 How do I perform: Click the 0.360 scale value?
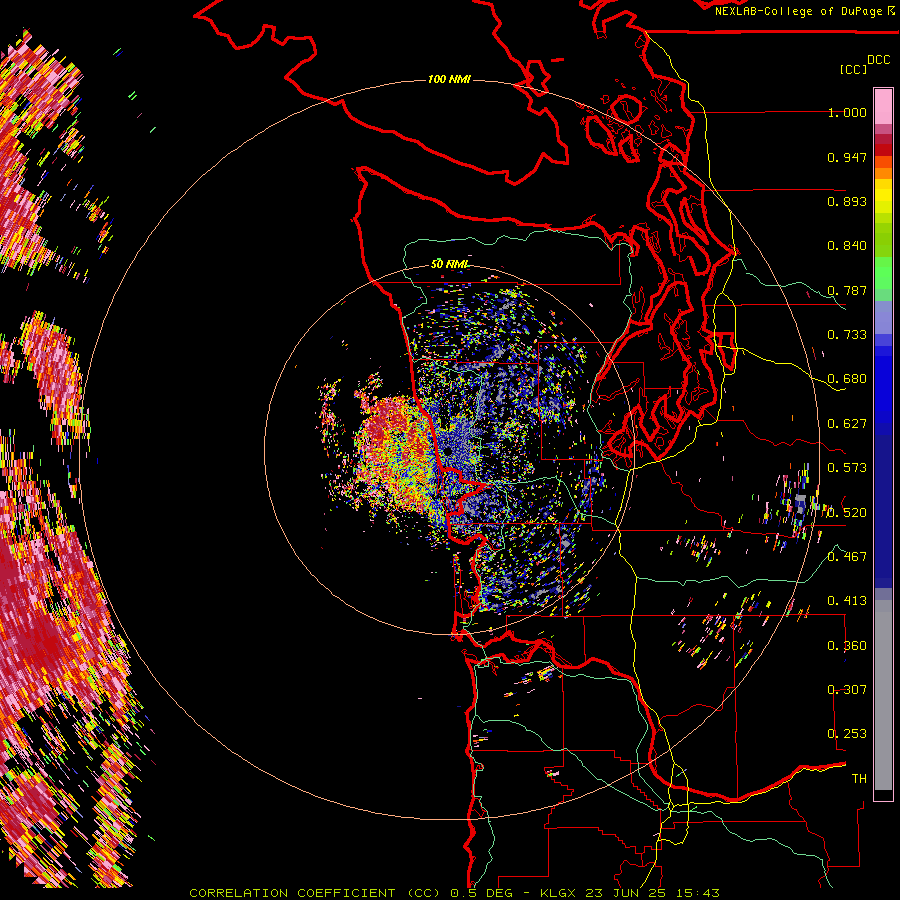(847, 646)
